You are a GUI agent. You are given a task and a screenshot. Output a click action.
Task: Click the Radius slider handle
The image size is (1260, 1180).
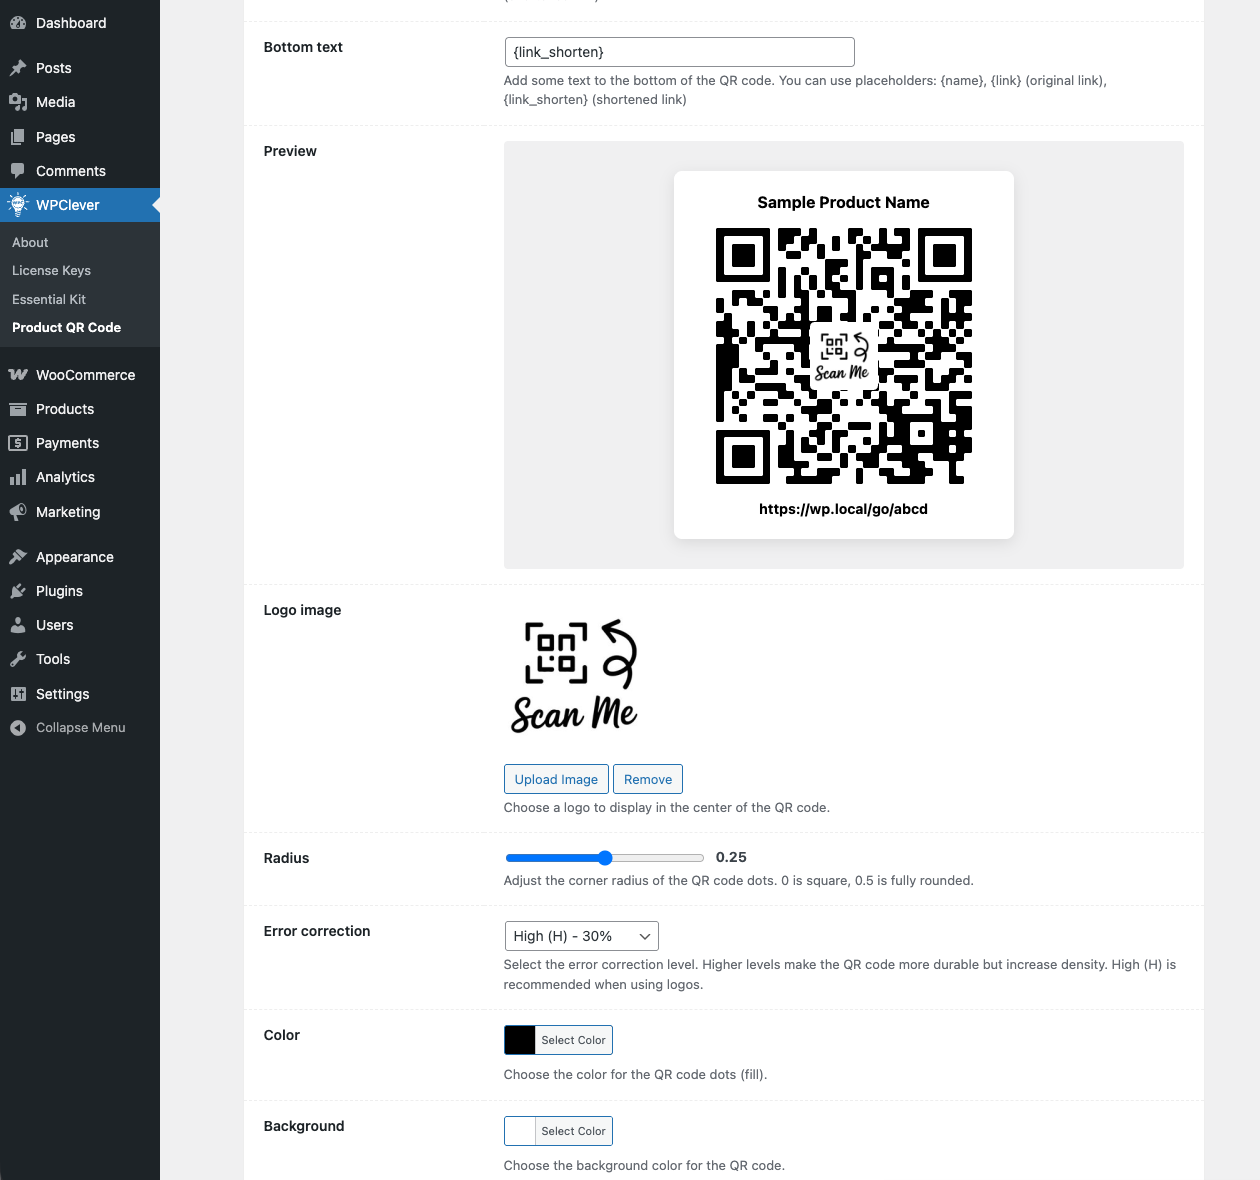pos(605,858)
